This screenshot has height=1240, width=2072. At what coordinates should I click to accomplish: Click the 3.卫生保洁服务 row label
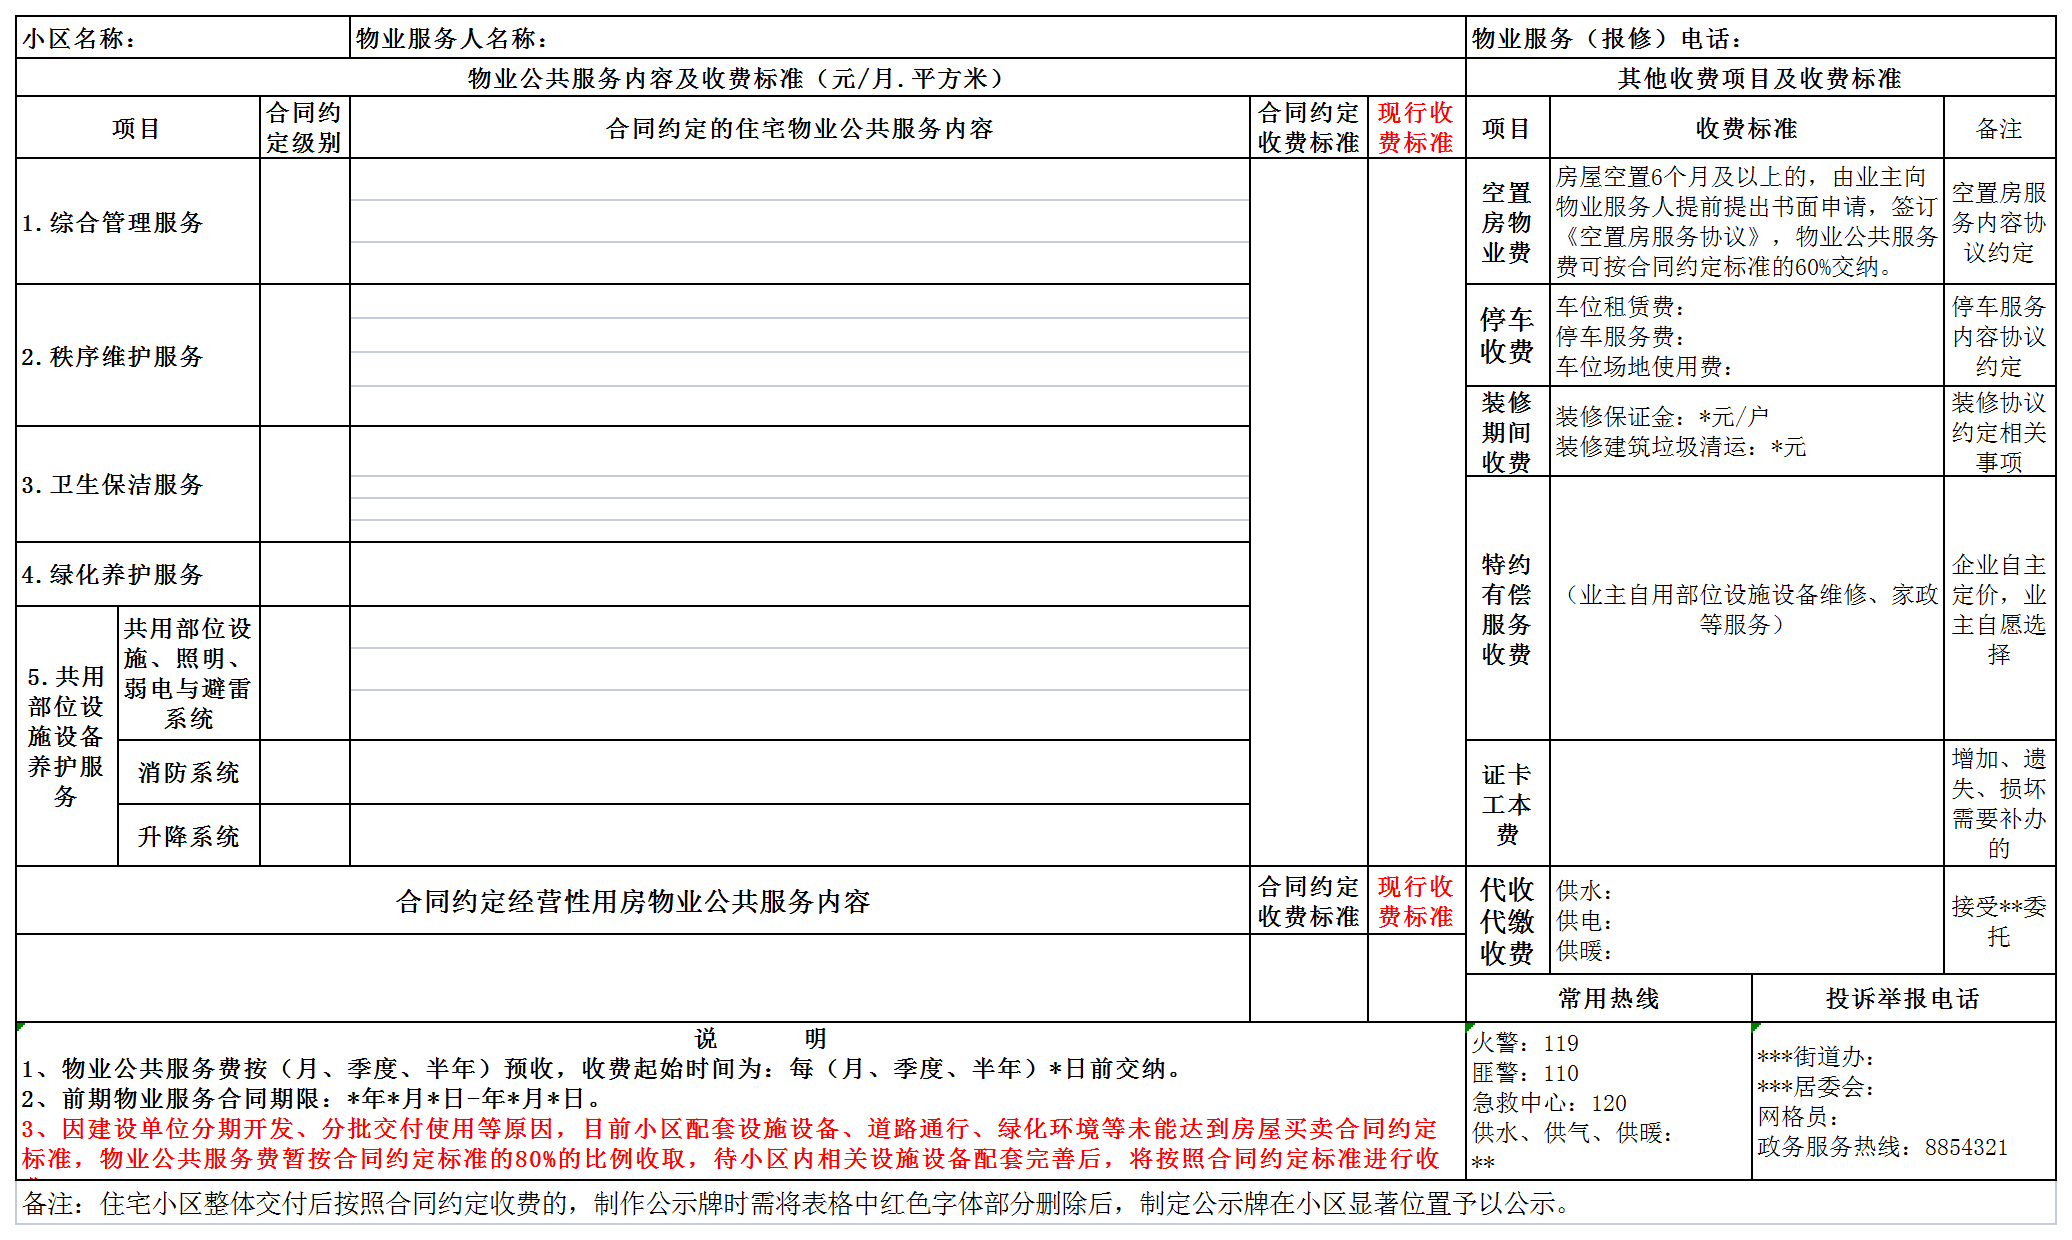click(x=138, y=485)
